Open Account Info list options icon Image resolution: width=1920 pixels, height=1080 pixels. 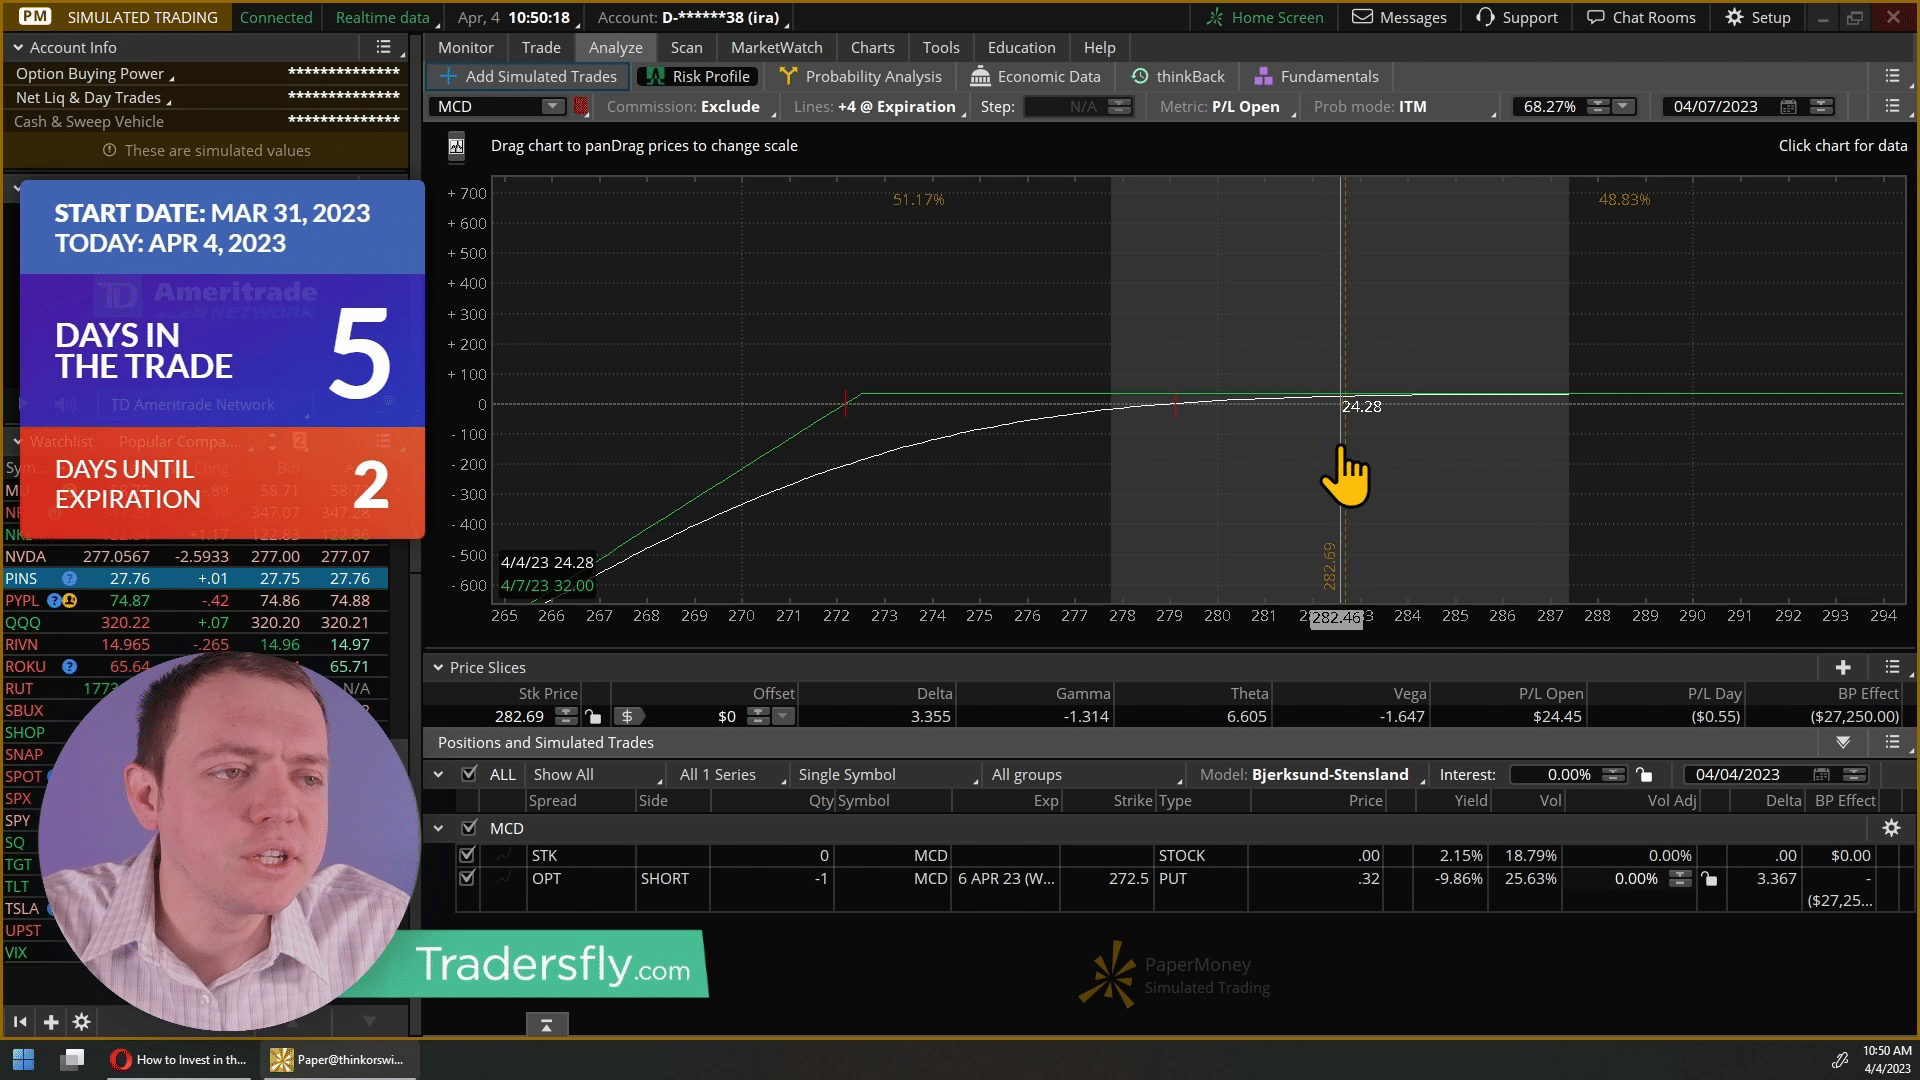pos(383,47)
